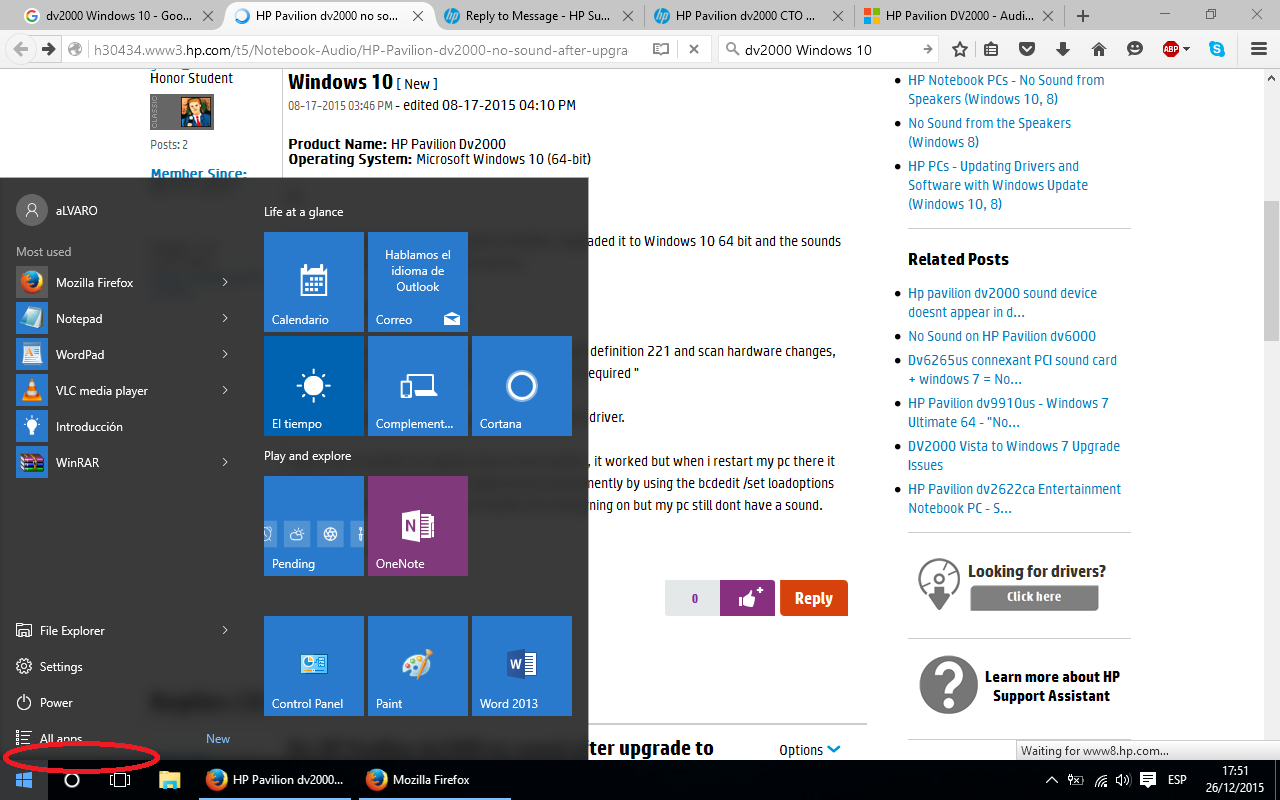Stop loading the page with X button
Screen dimensions: 1280x800
coord(693,50)
